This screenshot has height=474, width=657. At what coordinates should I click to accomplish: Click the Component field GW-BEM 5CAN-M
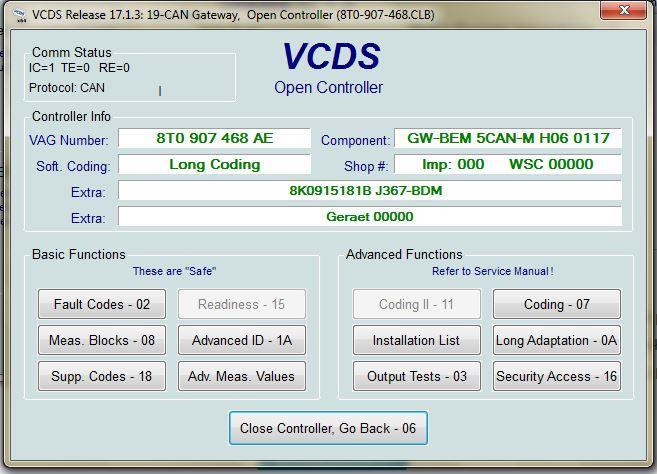(x=508, y=138)
